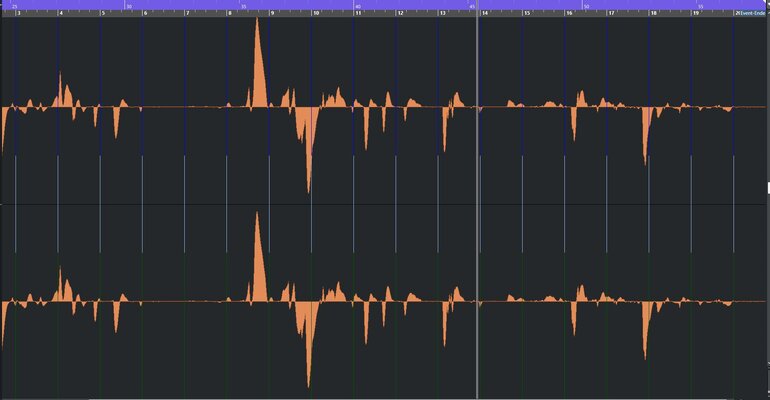This screenshot has width=770, height=400.
Task: Set position at bar 10 in ruler
Action: click(316, 13)
